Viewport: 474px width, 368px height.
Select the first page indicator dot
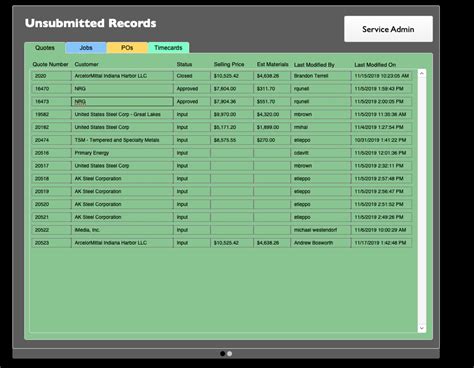pyautogui.click(x=223, y=354)
